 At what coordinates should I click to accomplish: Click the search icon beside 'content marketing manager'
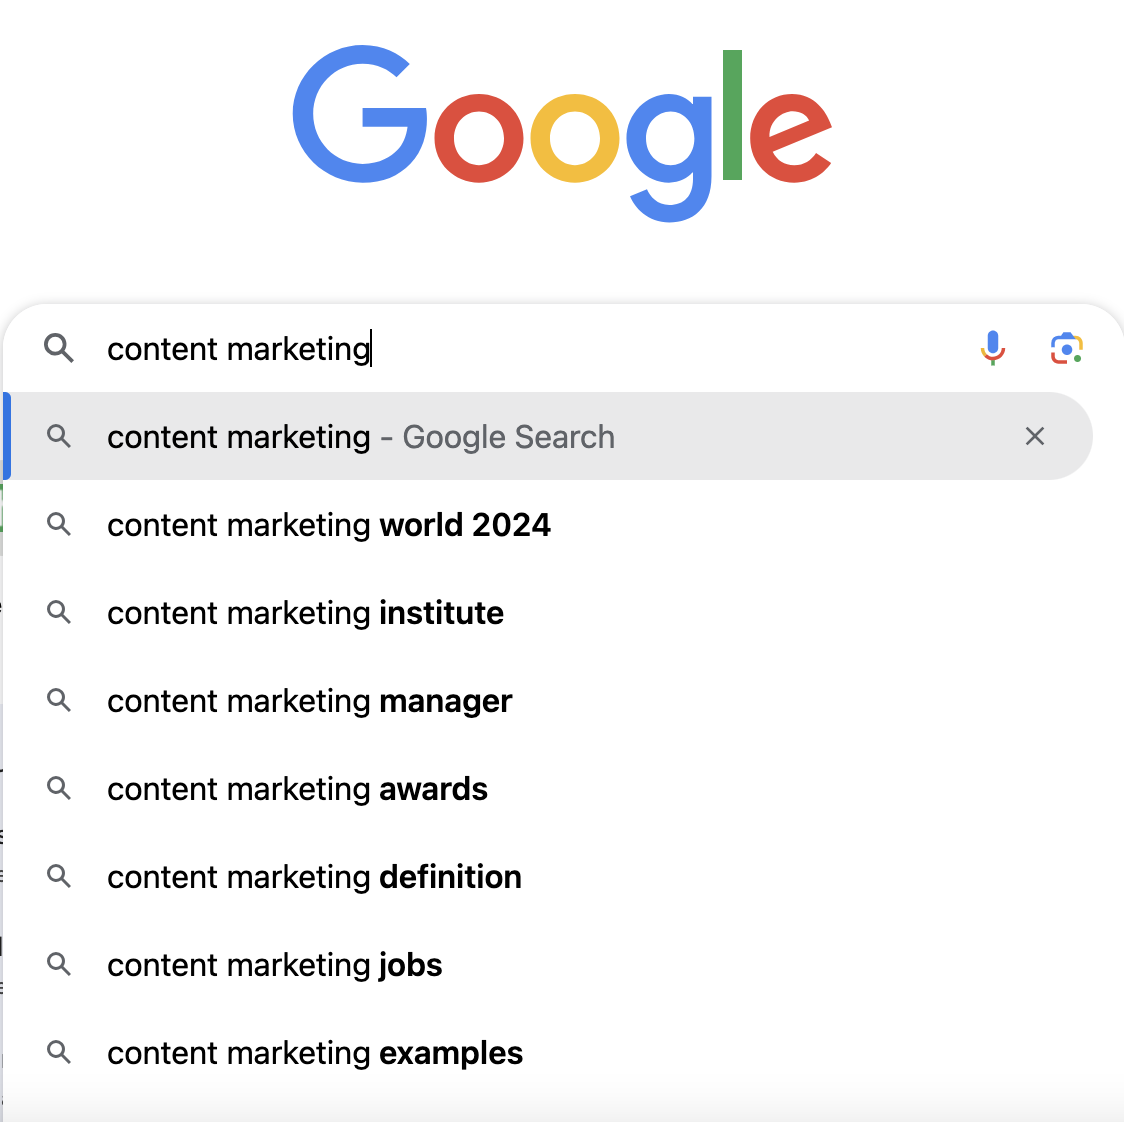click(59, 700)
